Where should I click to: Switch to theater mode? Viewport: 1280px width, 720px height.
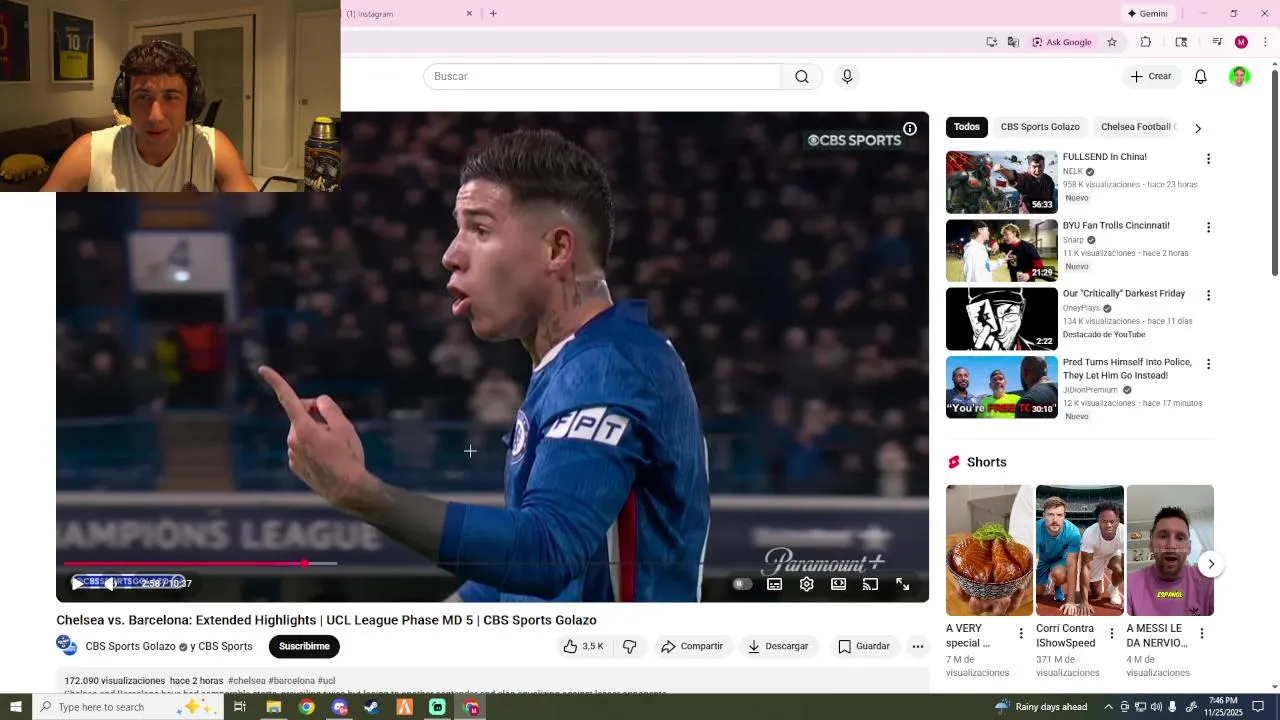tap(839, 584)
